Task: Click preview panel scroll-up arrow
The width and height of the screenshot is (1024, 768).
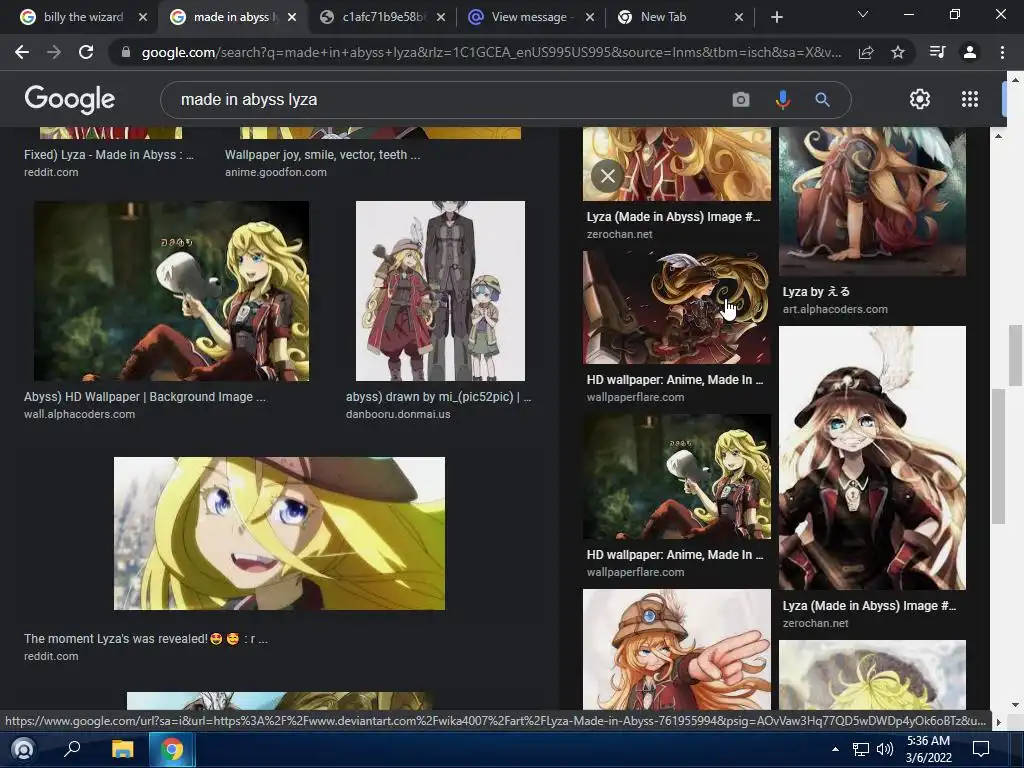Action: coord(998,136)
